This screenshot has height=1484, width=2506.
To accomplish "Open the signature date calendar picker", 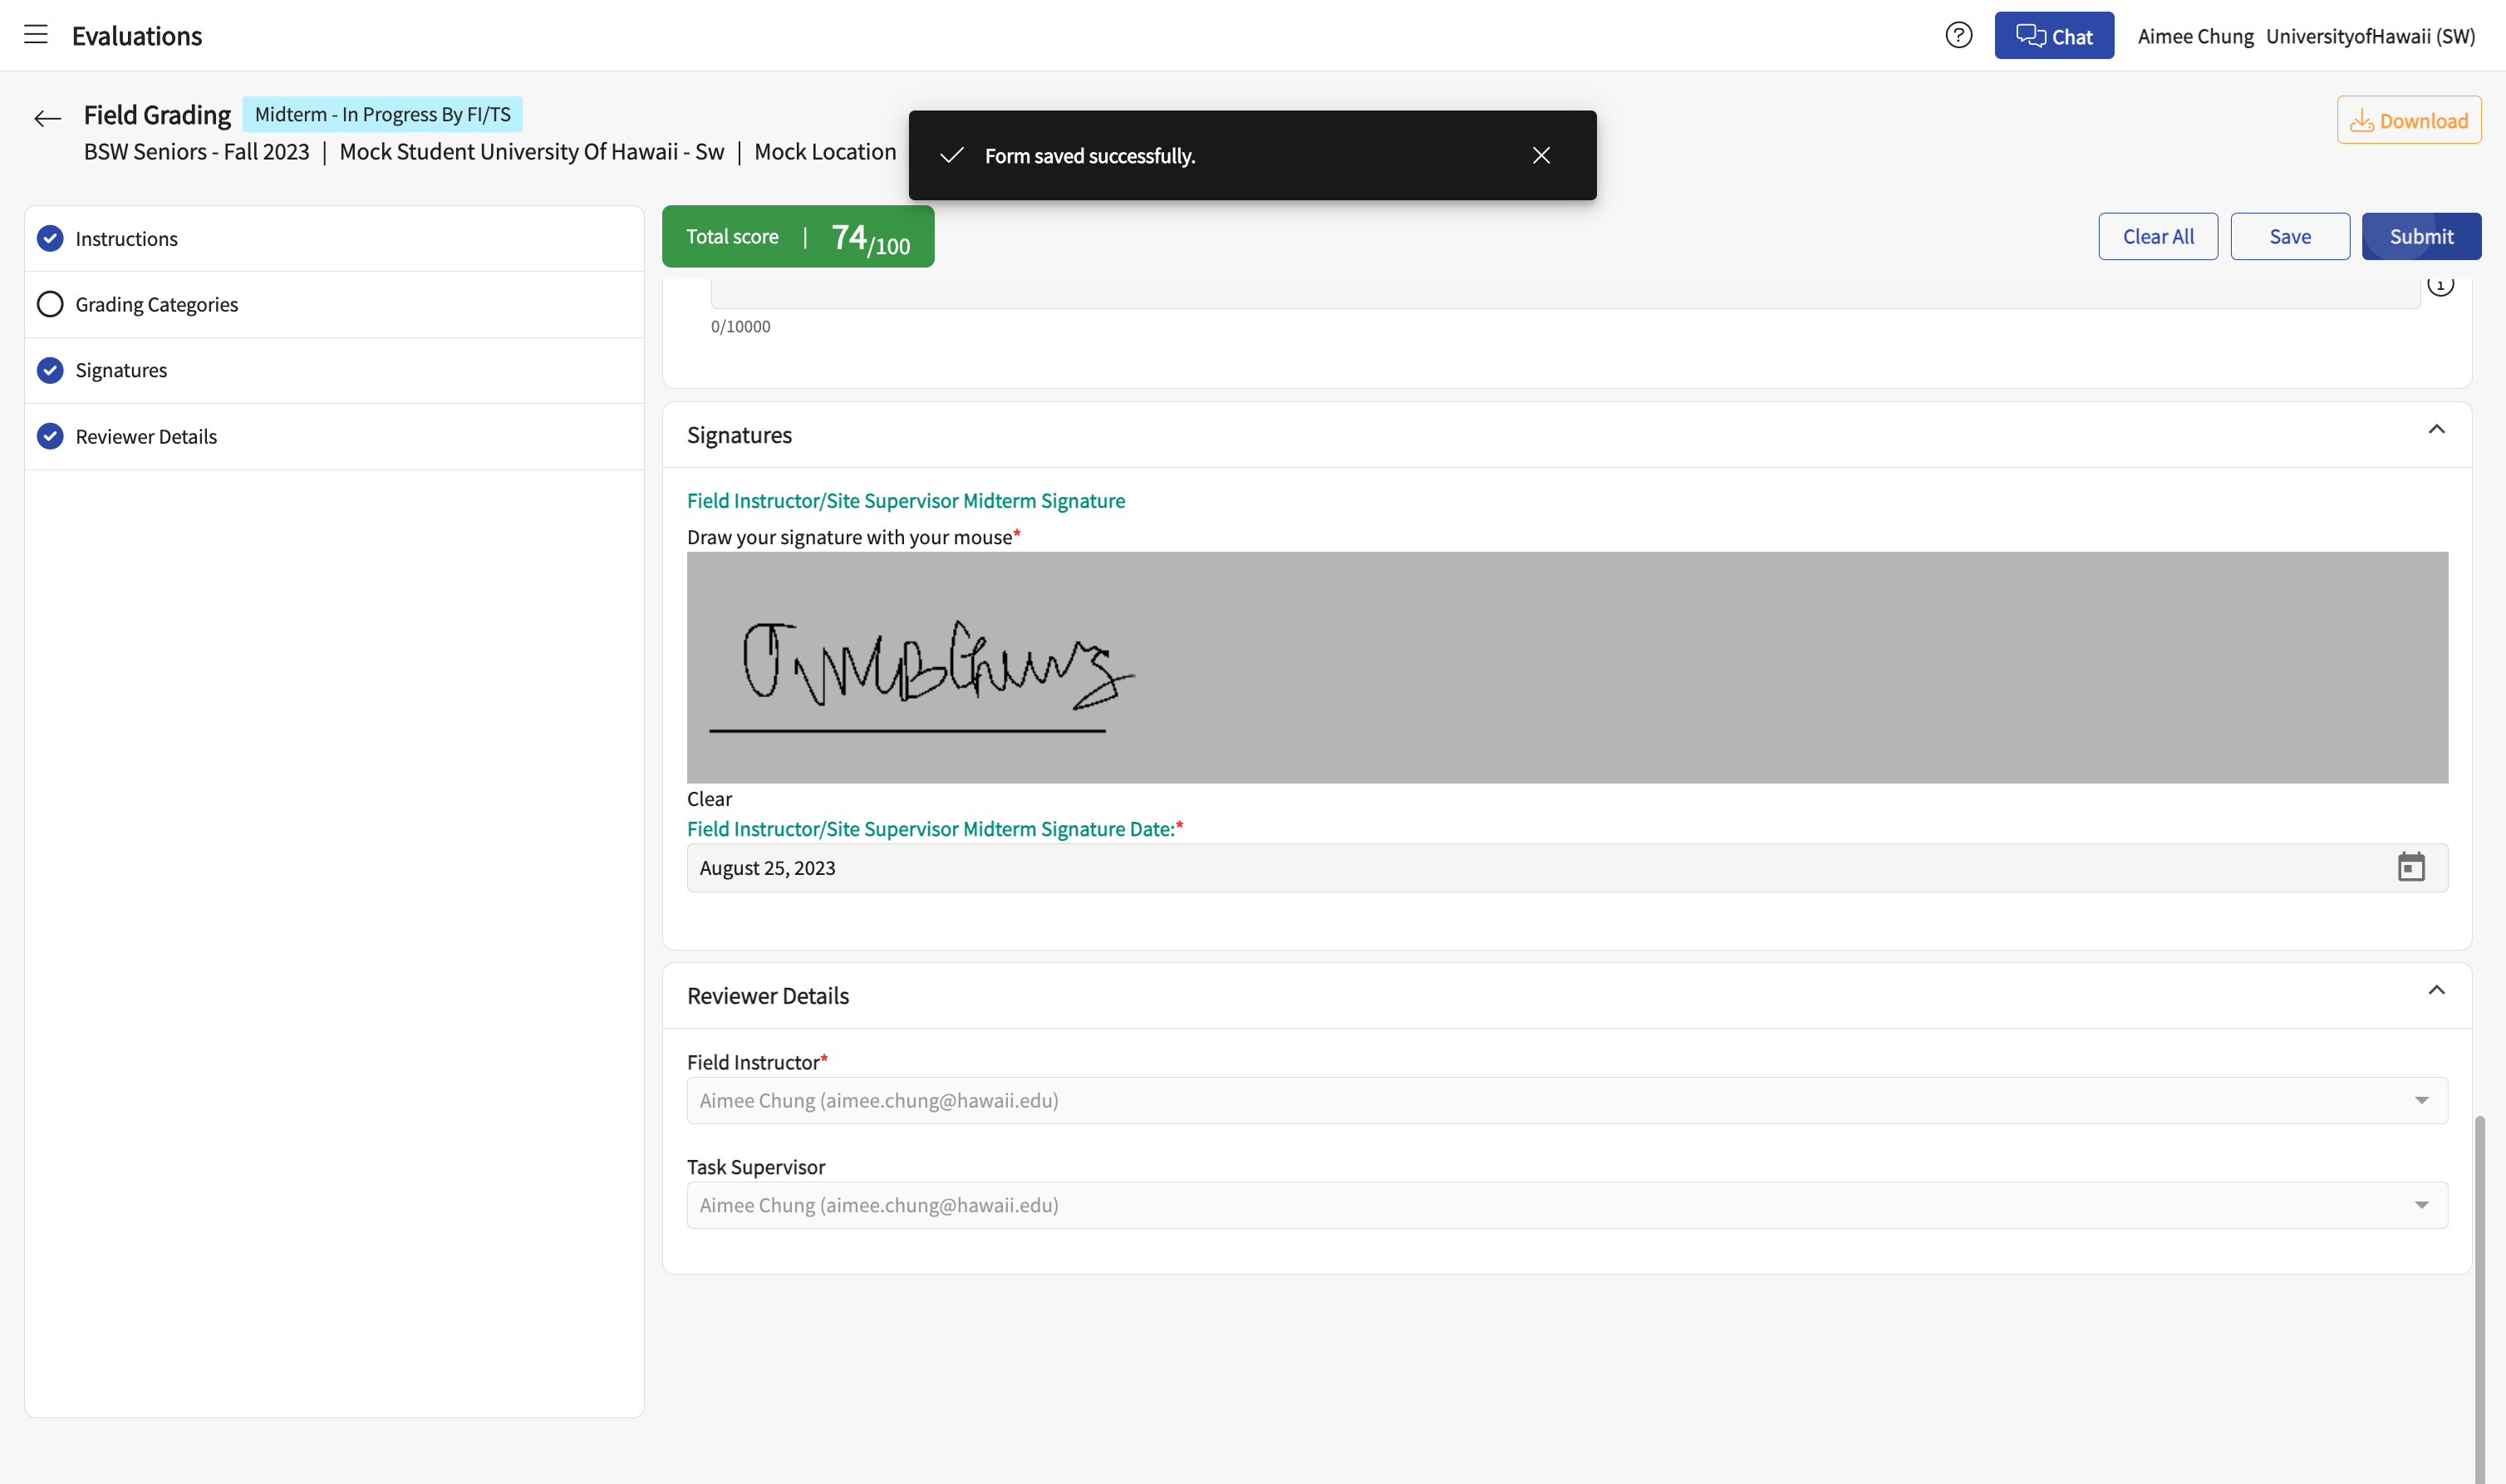I will (x=2411, y=867).
